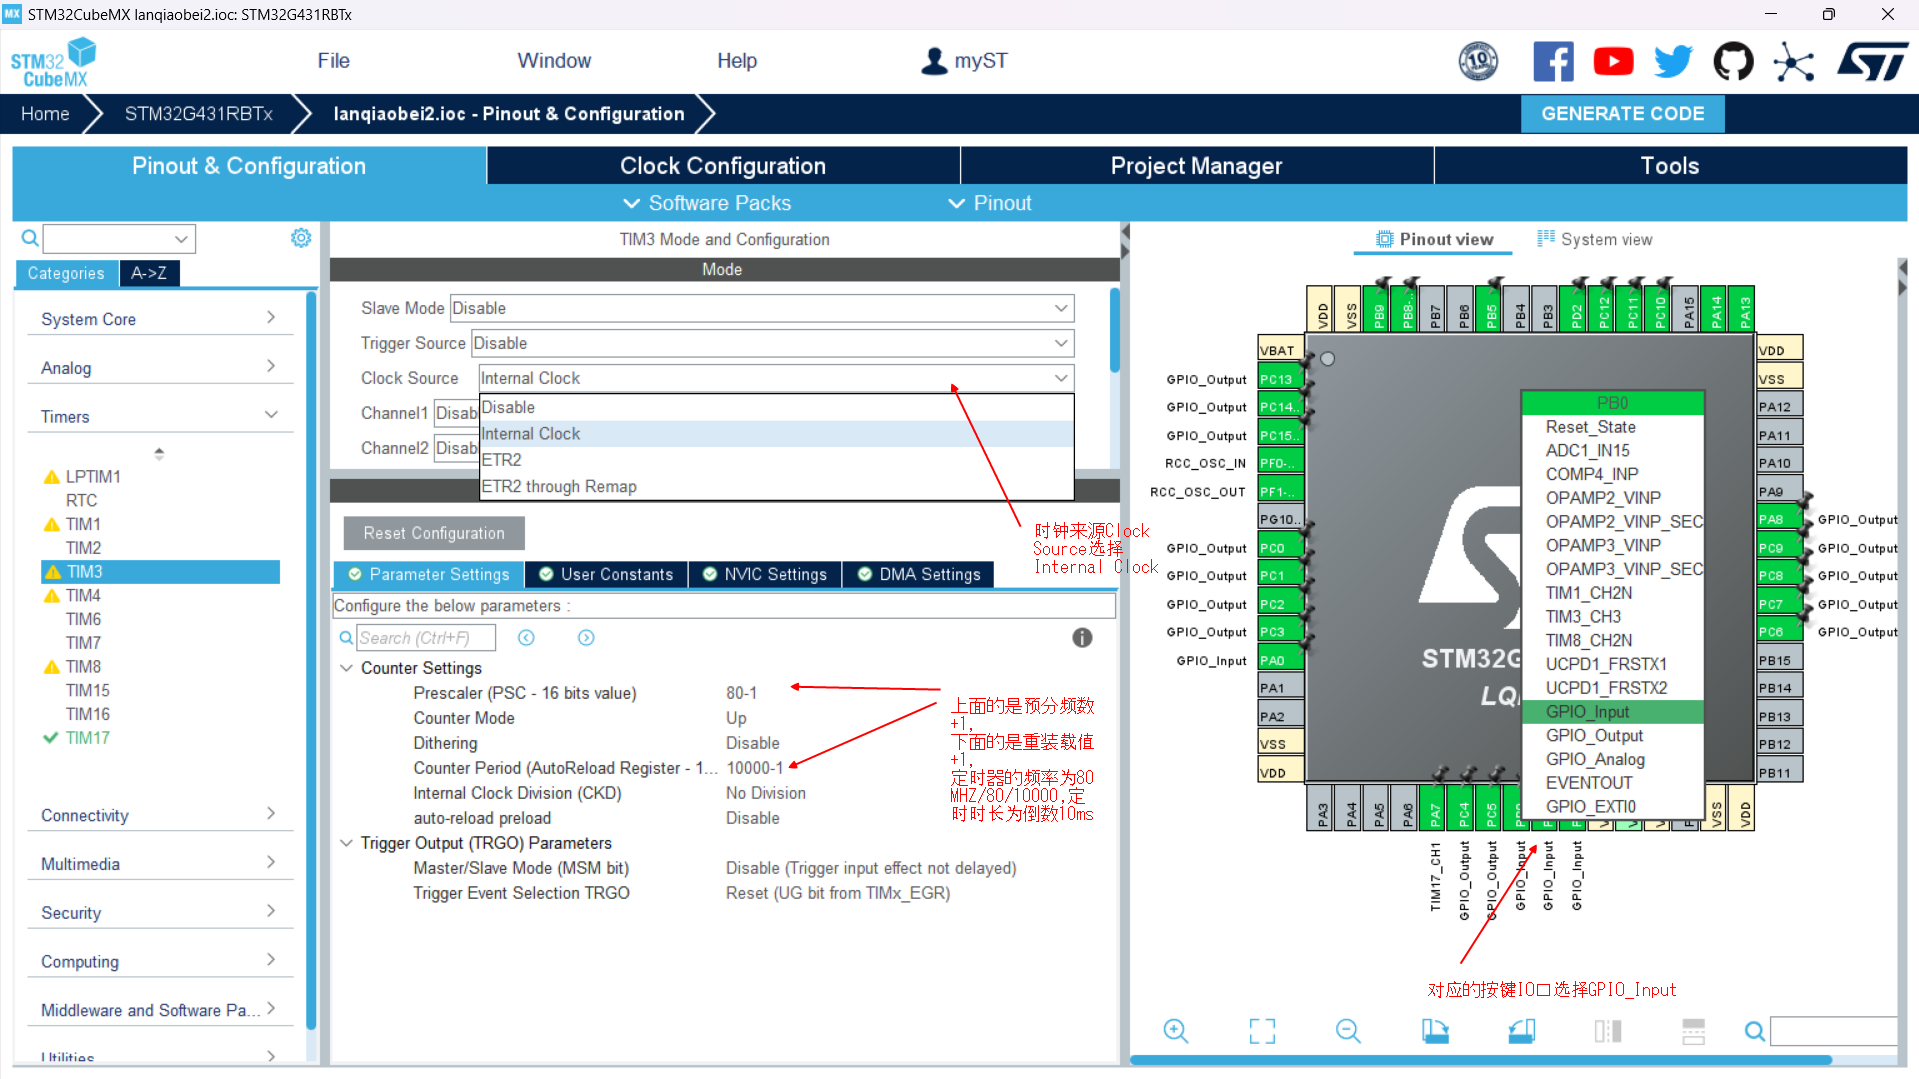Screen dimensions: 1919x1079
Task: Select Disable in Clock Source list
Action: (x=776, y=407)
